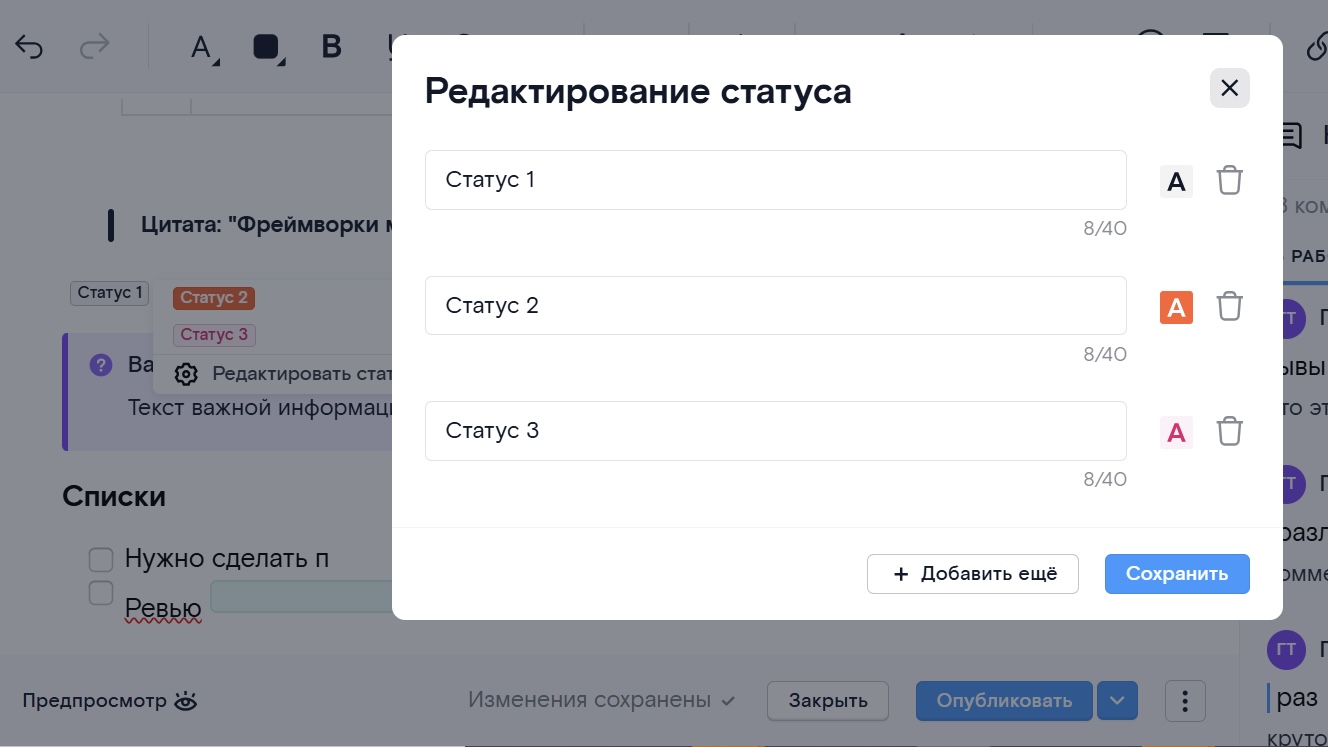Tick the Ревью checkbox
The height and width of the screenshot is (747, 1328).
101,593
